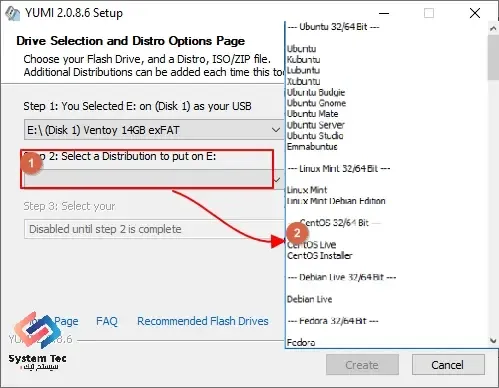Image resolution: width=499 pixels, height=388 pixels.
Task: Open the Step 2 distribution dropdown arrow
Action: tap(277, 180)
